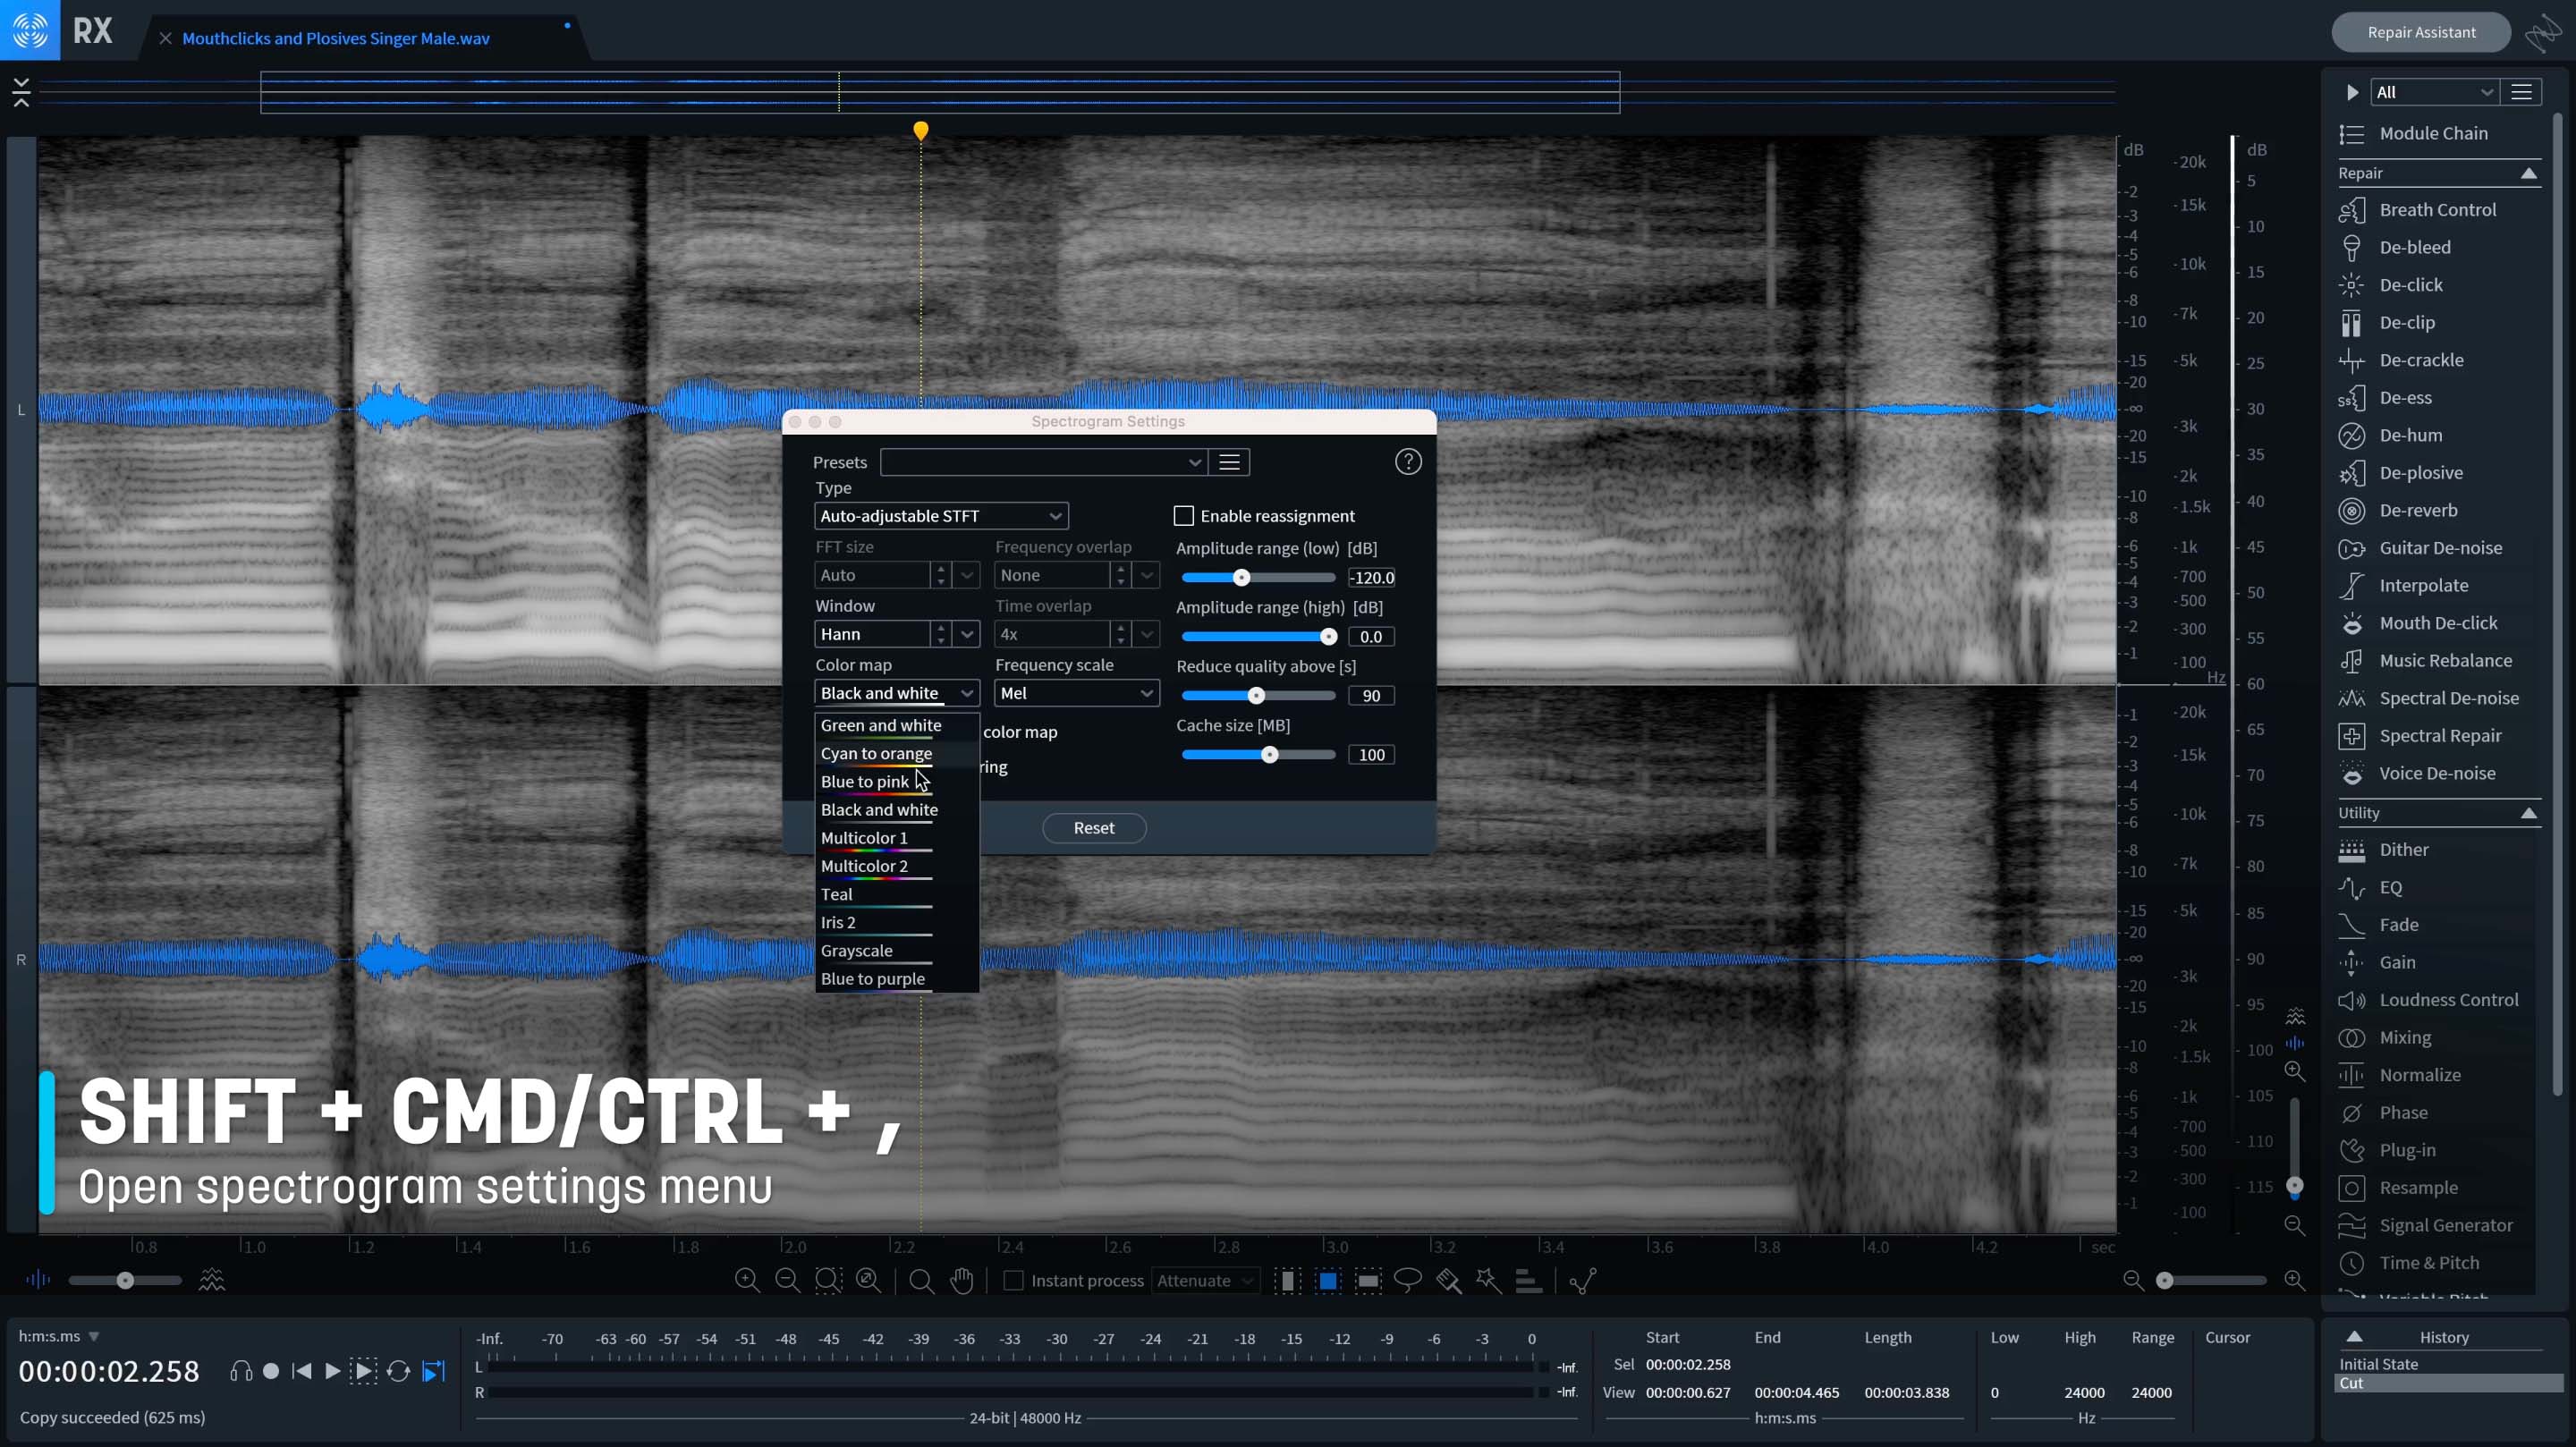
Task: Toggle loop playback
Action: (399, 1371)
